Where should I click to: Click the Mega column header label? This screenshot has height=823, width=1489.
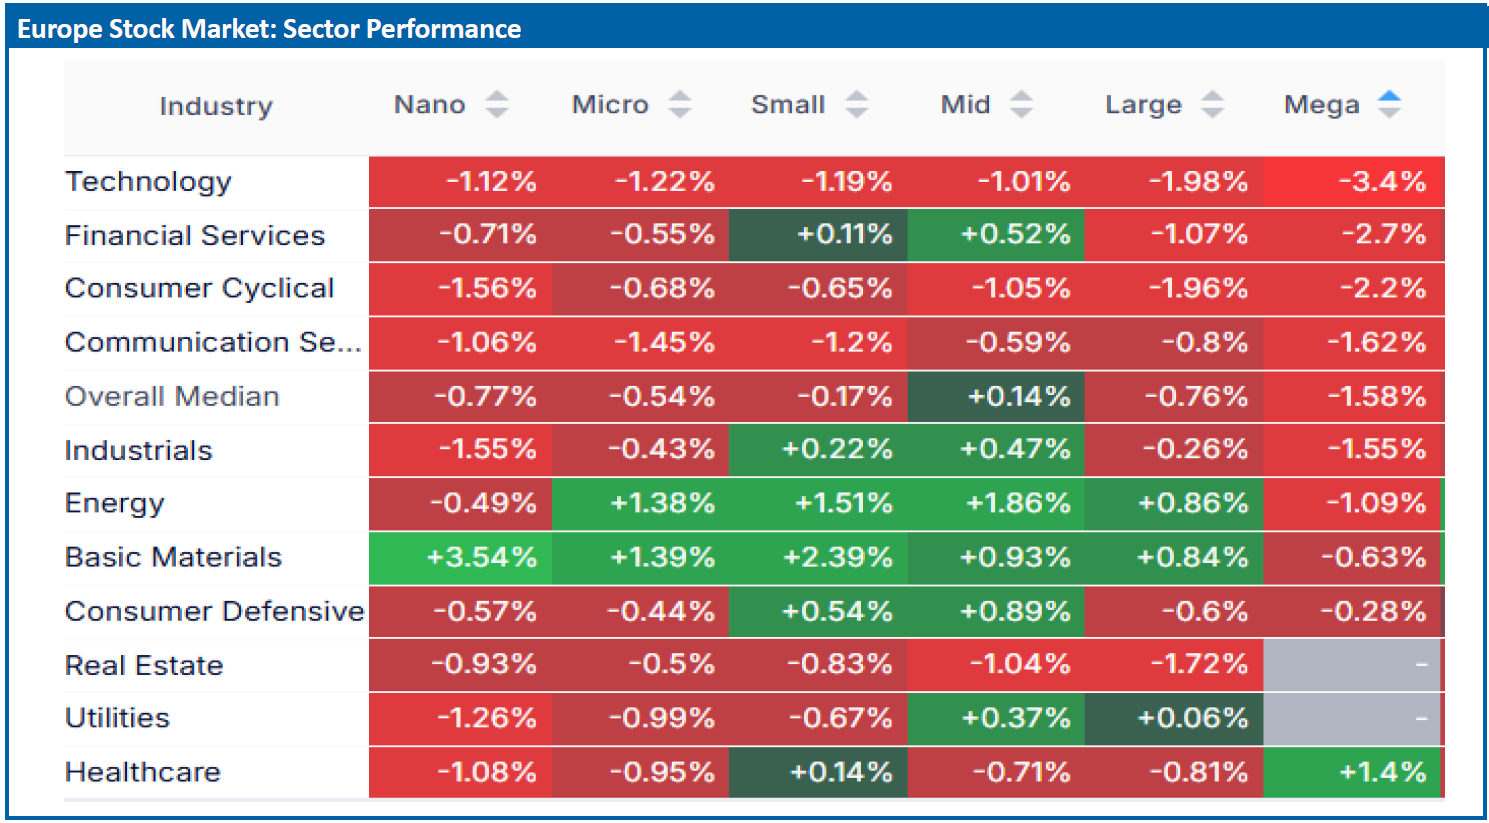coord(1321,105)
